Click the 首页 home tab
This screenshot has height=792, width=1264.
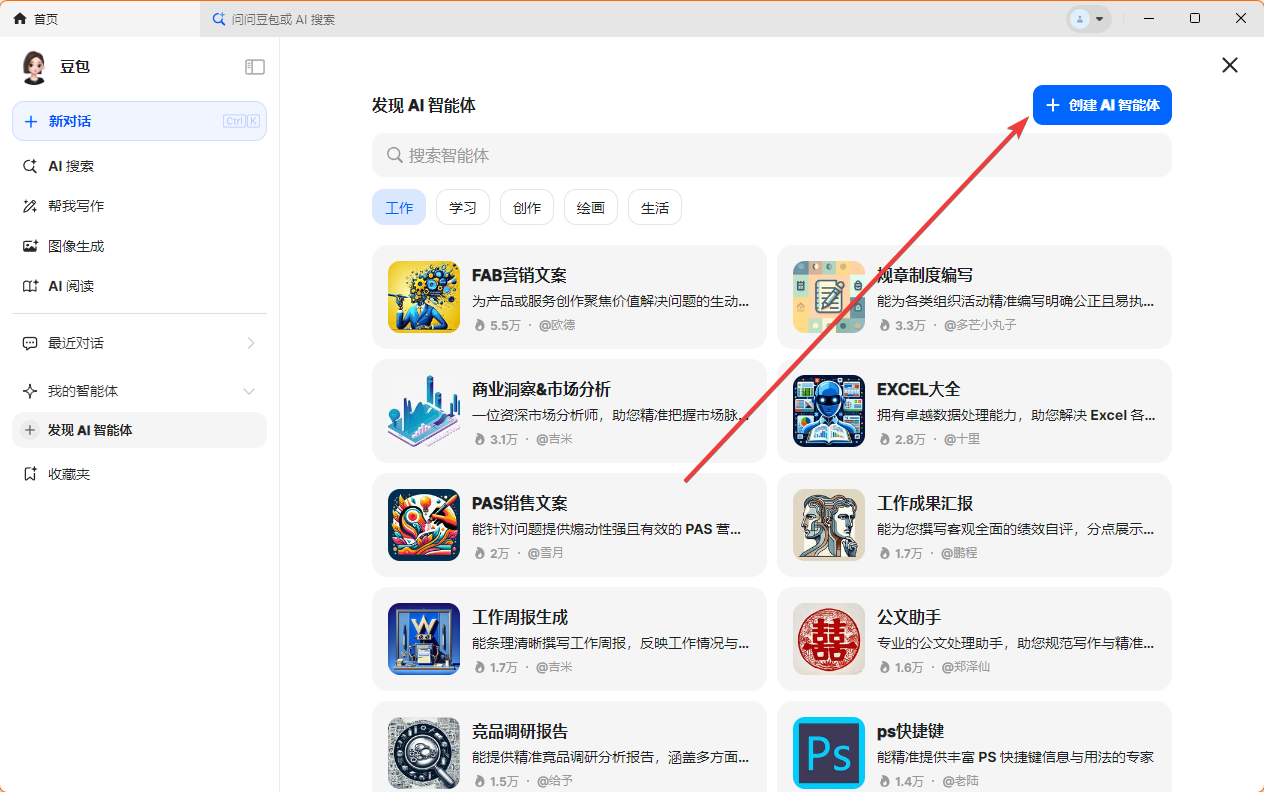click(100, 19)
